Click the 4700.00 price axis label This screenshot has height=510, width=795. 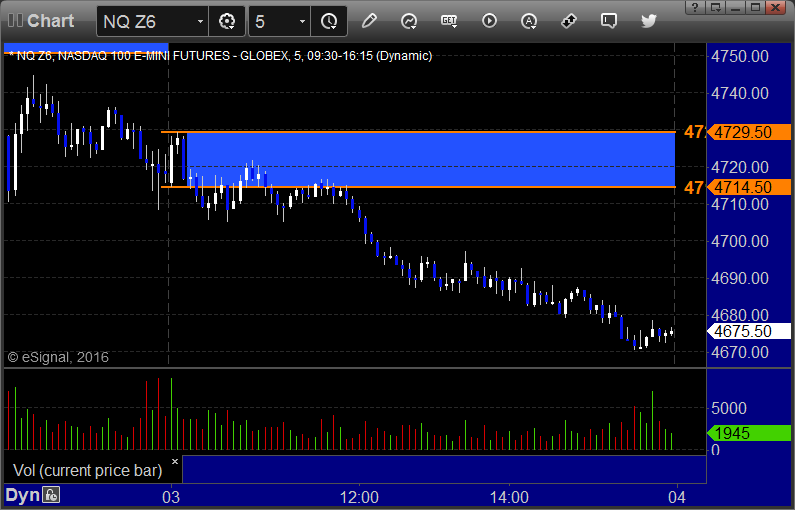click(x=740, y=241)
